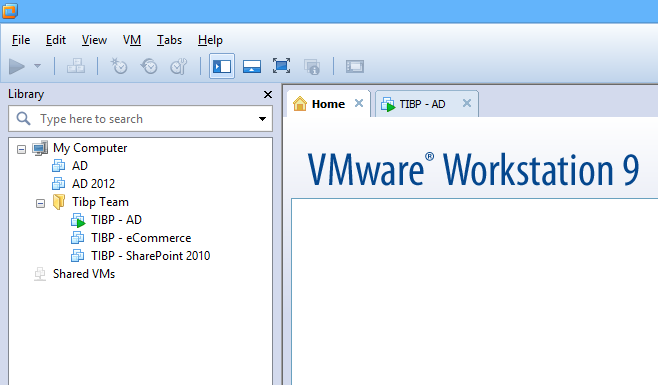Open the Help menu
The width and height of the screenshot is (658, 385).
[210, 40]
